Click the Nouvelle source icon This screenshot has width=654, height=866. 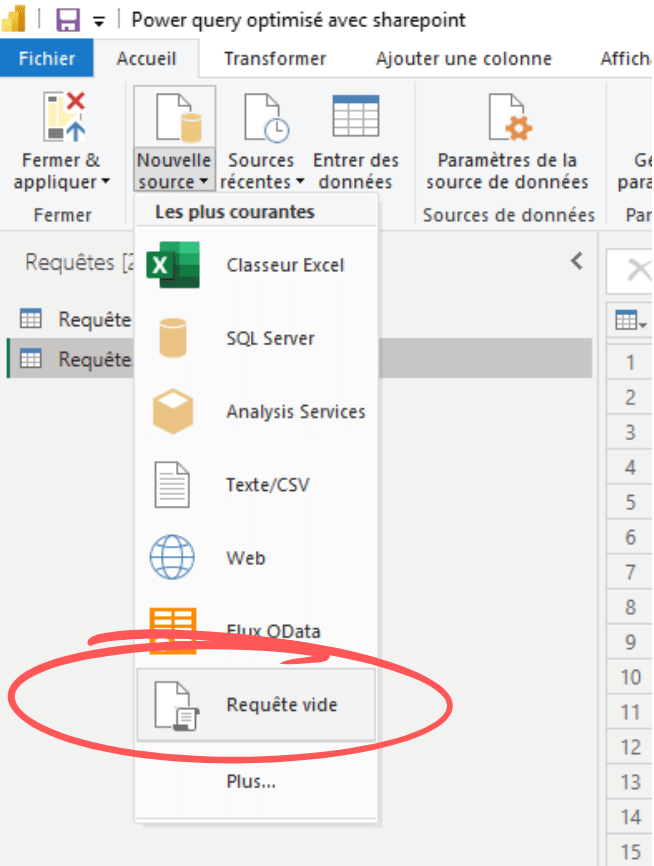point(174,118)
